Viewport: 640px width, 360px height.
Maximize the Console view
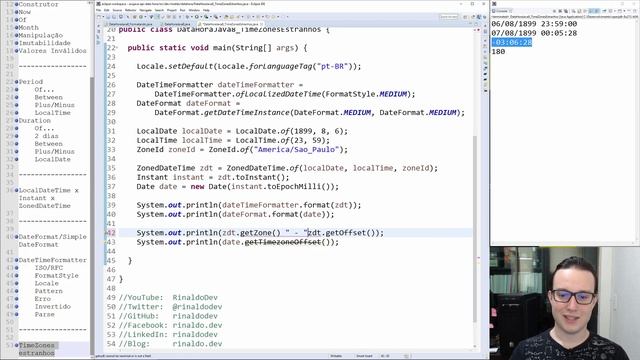635,11
